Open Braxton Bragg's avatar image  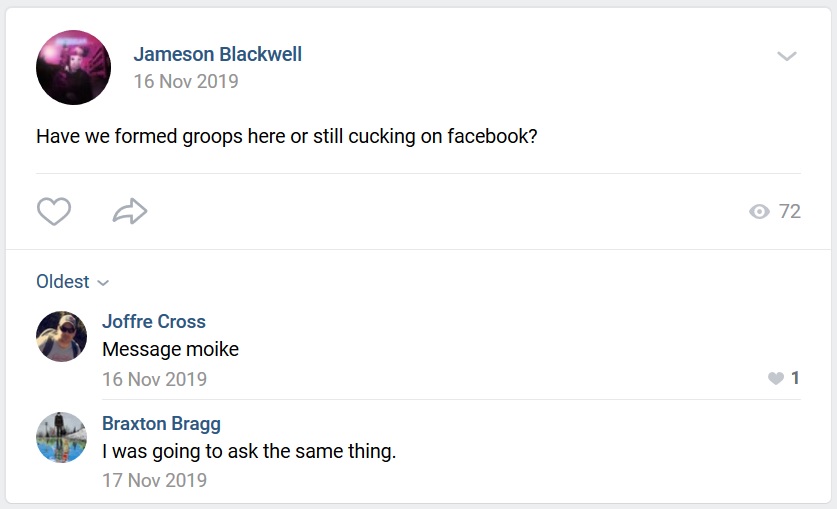pos(61,438)
